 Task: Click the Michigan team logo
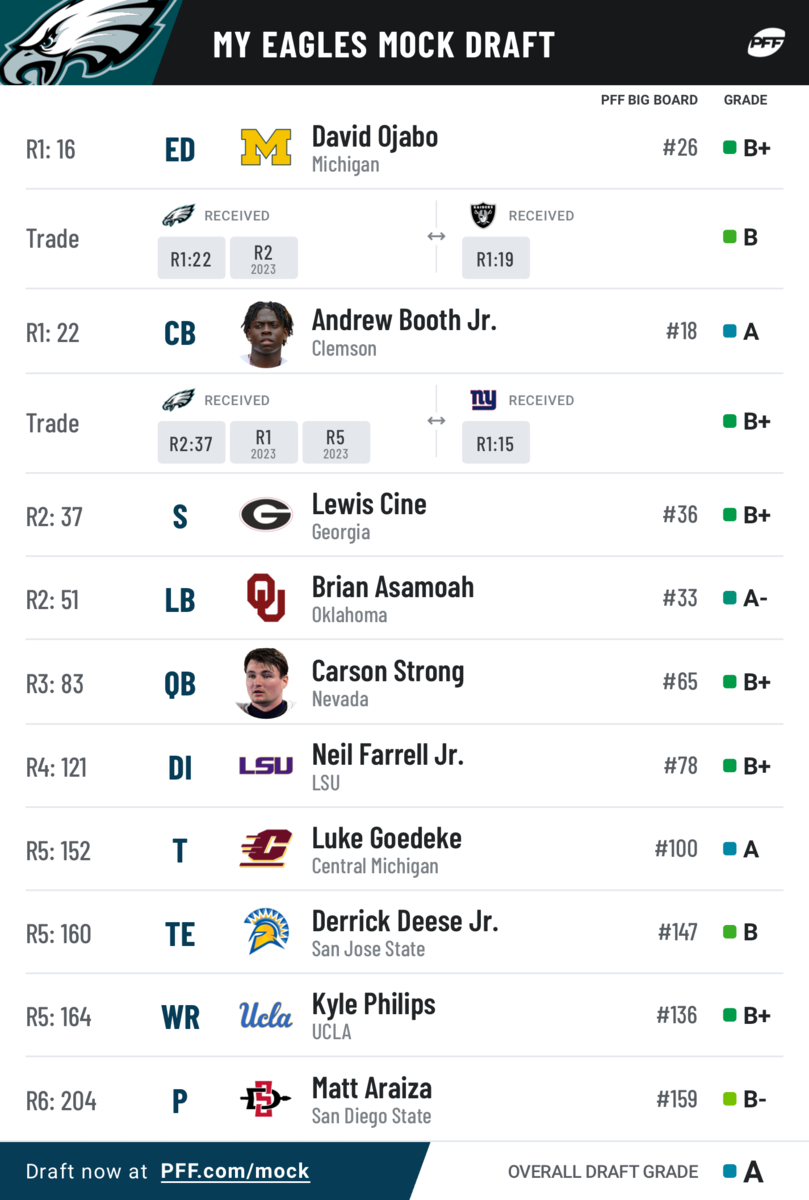point(266,148)
